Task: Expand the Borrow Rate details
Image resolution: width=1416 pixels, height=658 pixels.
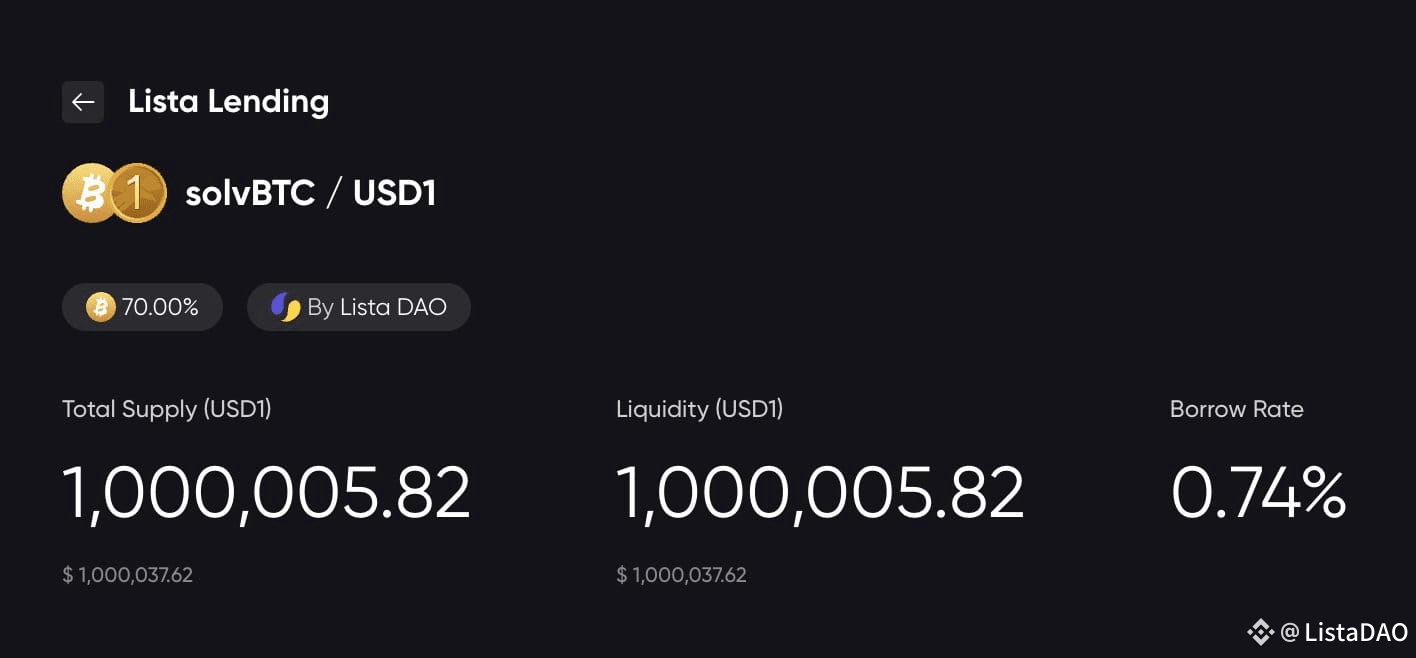Action: click(1236, 409)
